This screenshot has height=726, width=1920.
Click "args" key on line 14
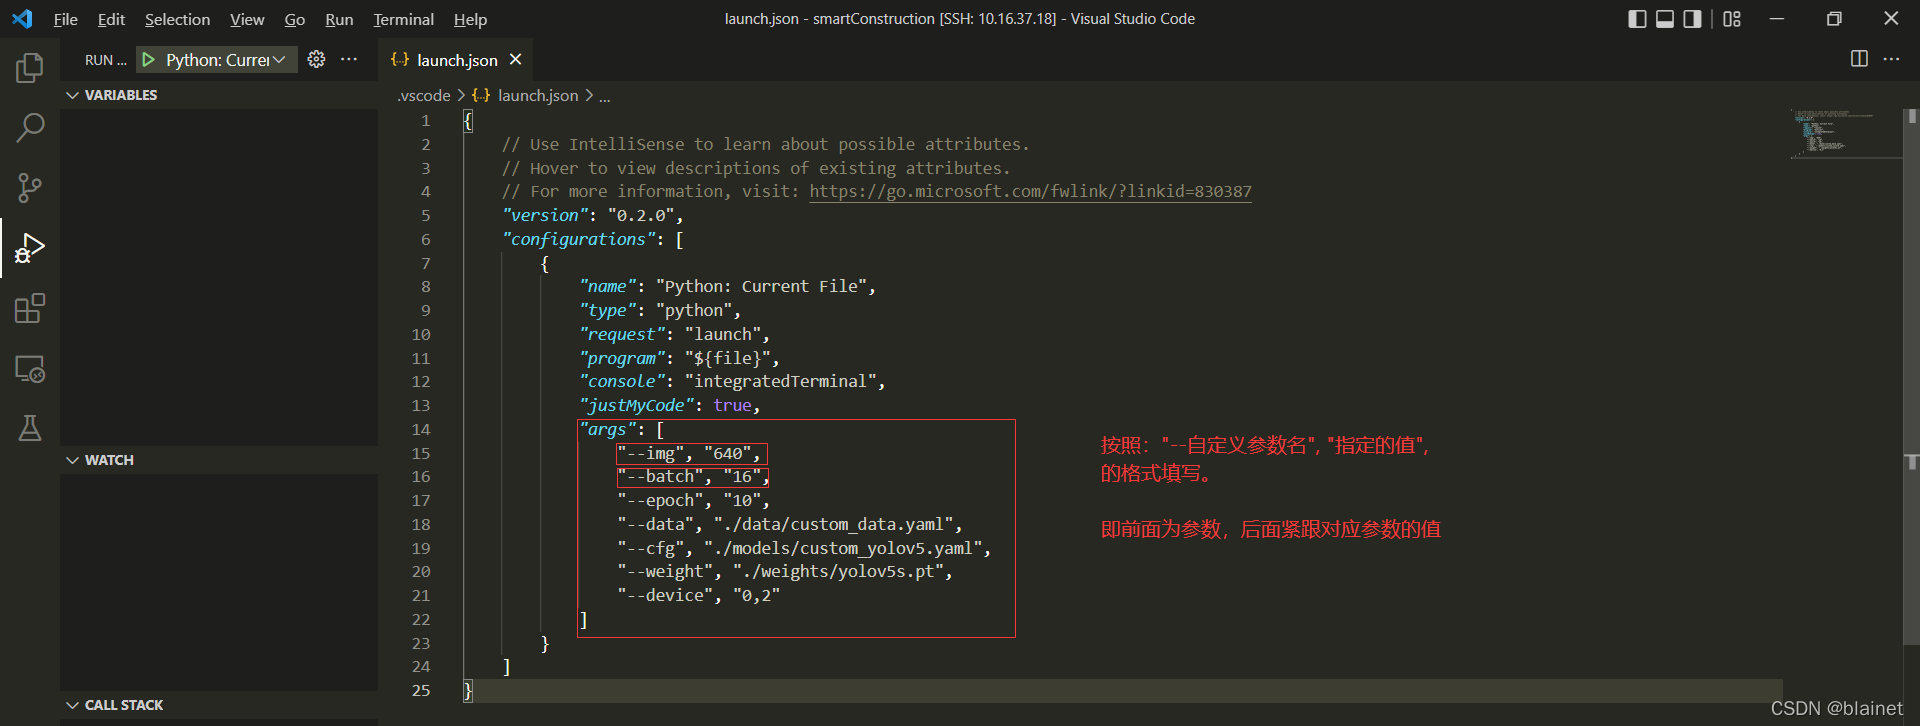pyautogui.click(x=607, y=429)
